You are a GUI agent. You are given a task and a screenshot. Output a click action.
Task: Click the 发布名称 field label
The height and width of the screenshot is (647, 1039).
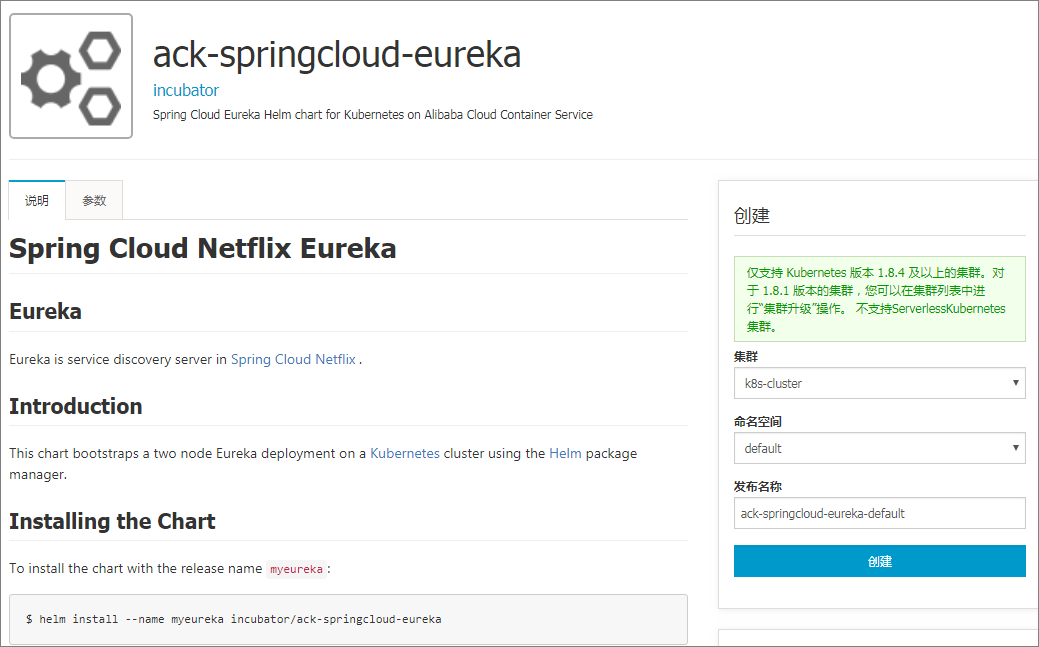tap(757, 487)
